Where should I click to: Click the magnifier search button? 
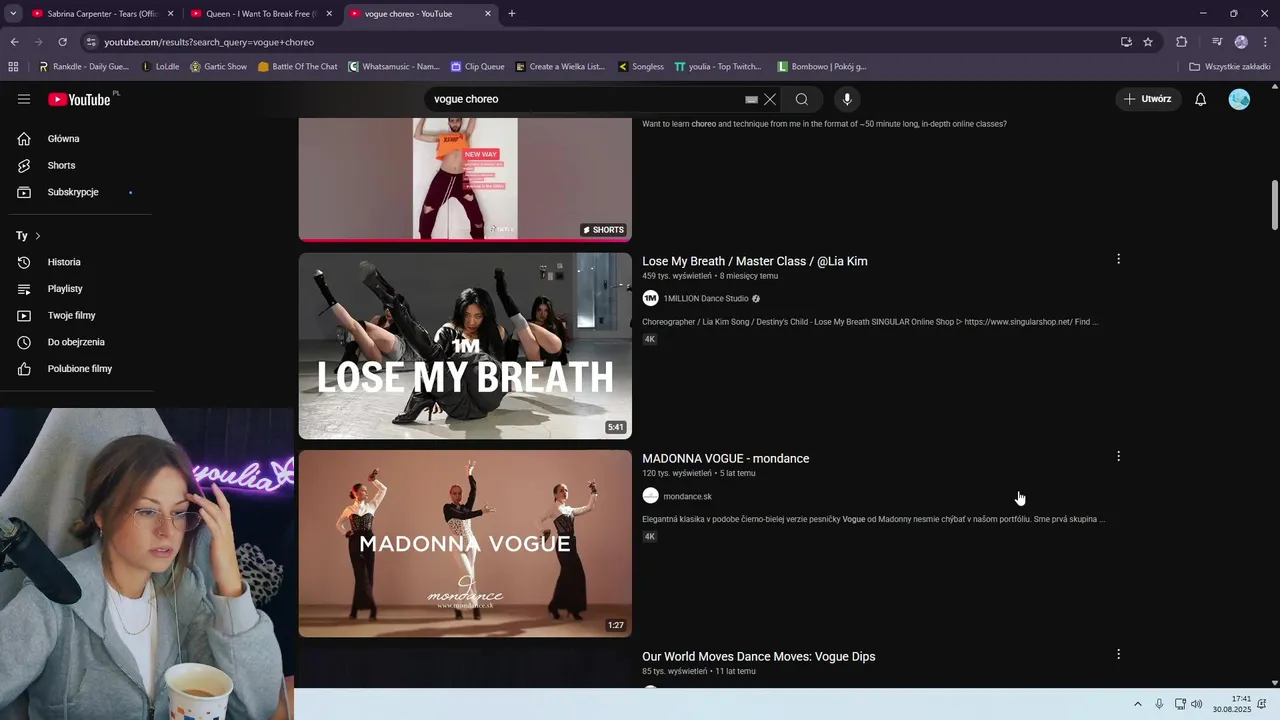pyautogui.click(x=802, y=99)
